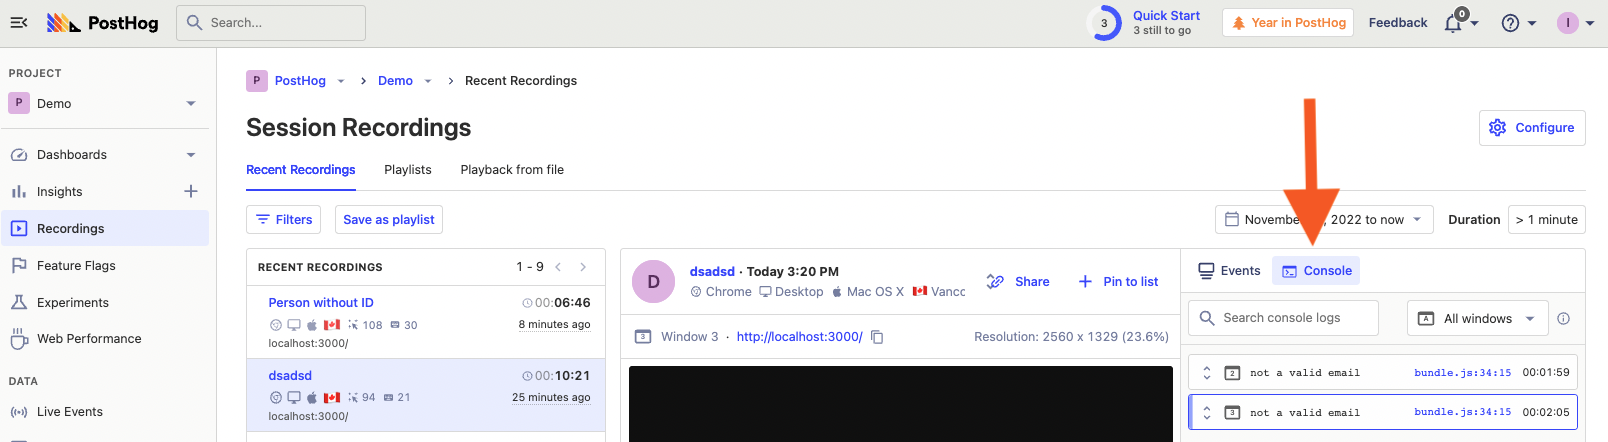
Task: Open the help question mark menu
Action: (x=1511, y=23)
